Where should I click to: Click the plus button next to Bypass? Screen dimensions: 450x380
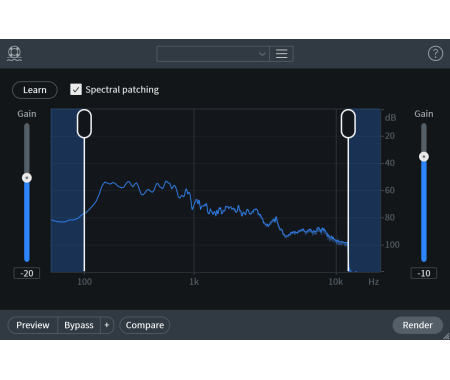pos(107,325)
